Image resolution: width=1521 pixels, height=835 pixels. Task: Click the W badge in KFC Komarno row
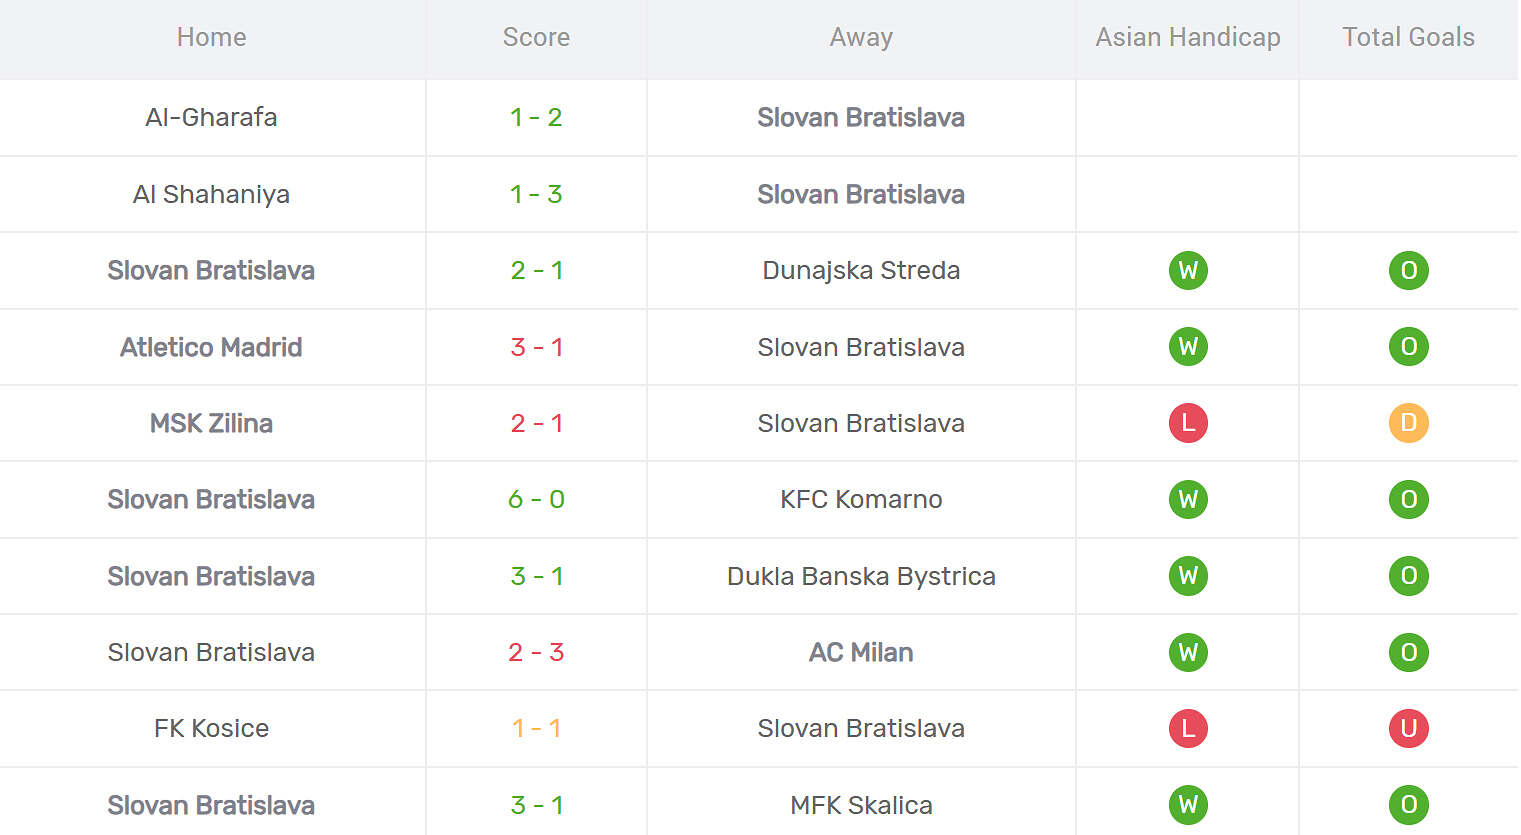click(1188, 499)
